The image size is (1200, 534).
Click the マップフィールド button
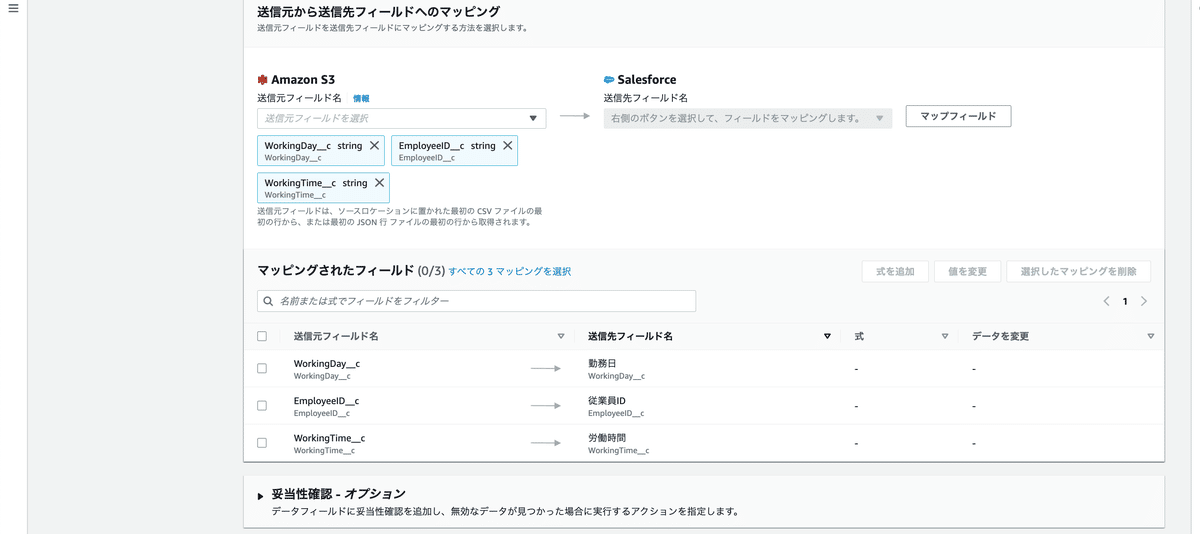coord(958,116)
